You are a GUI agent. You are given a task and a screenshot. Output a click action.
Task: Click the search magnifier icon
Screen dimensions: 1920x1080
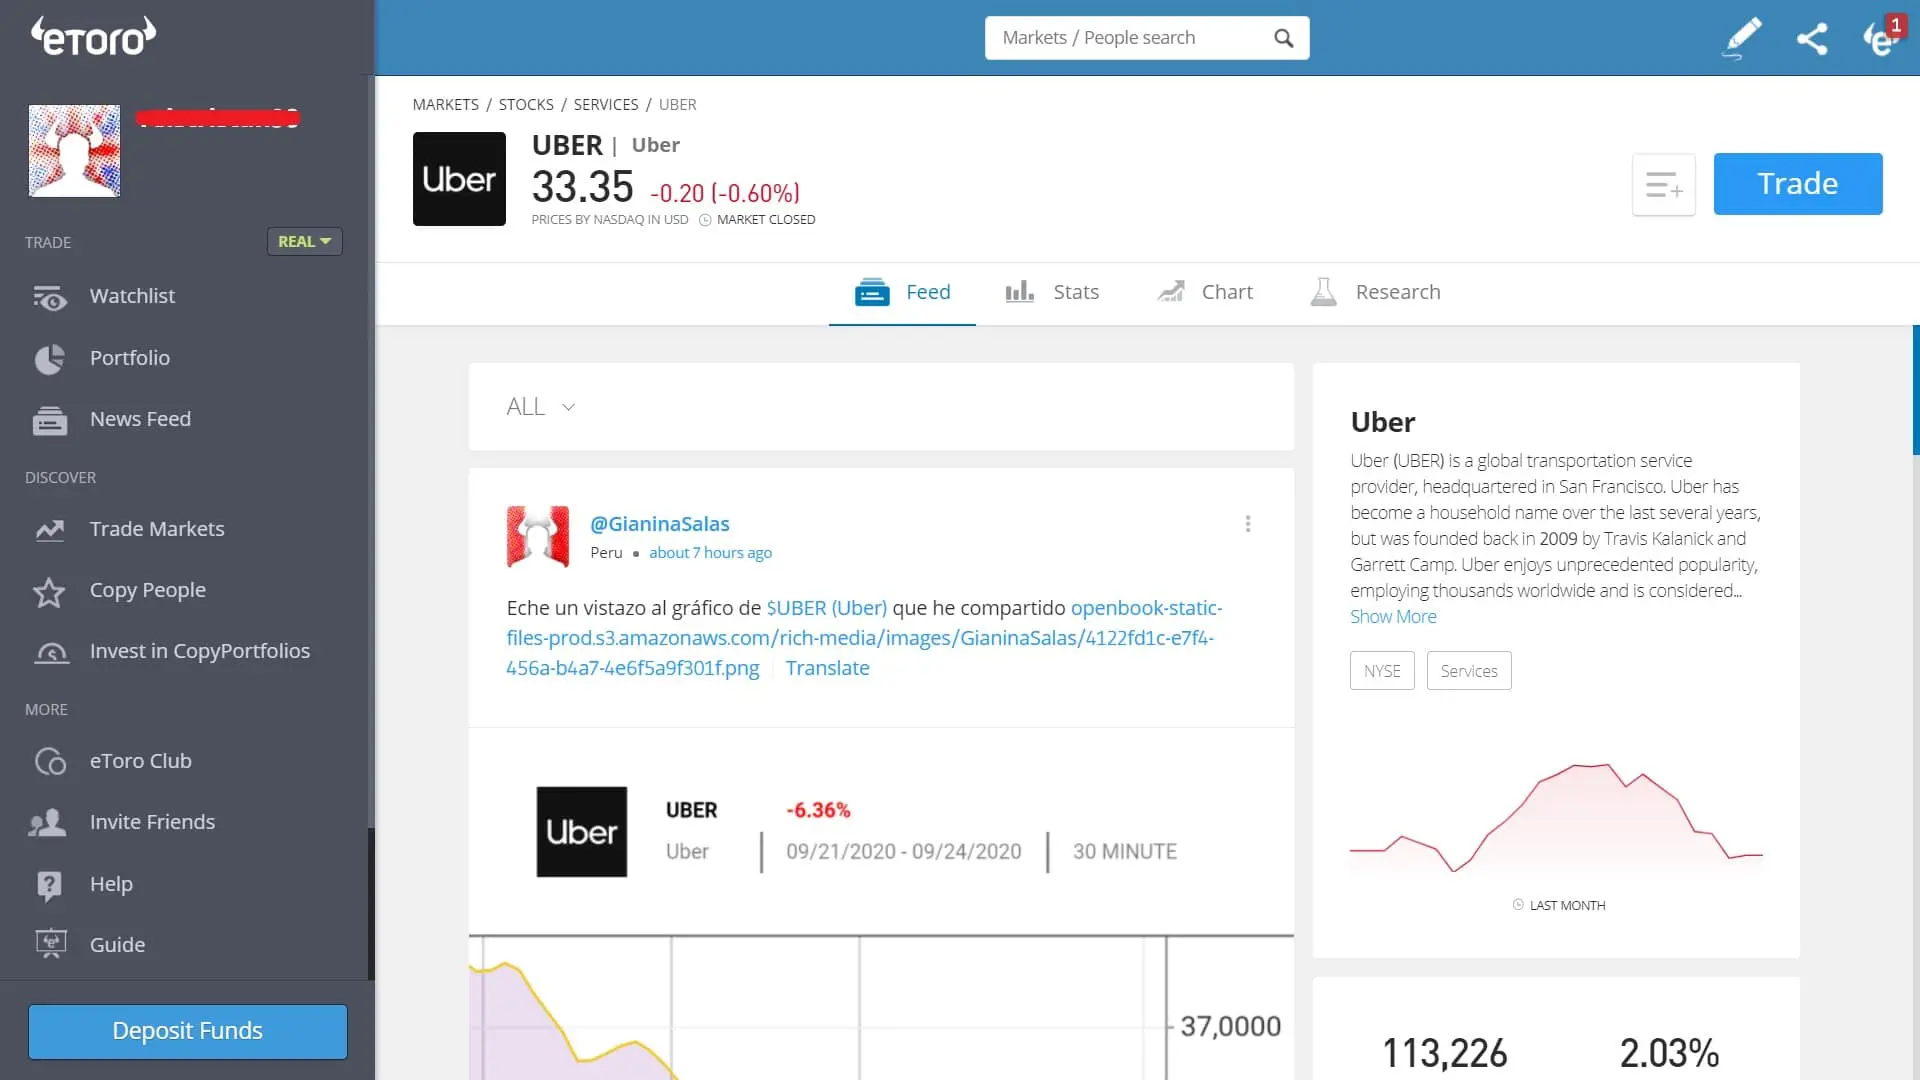[1283, 38]
